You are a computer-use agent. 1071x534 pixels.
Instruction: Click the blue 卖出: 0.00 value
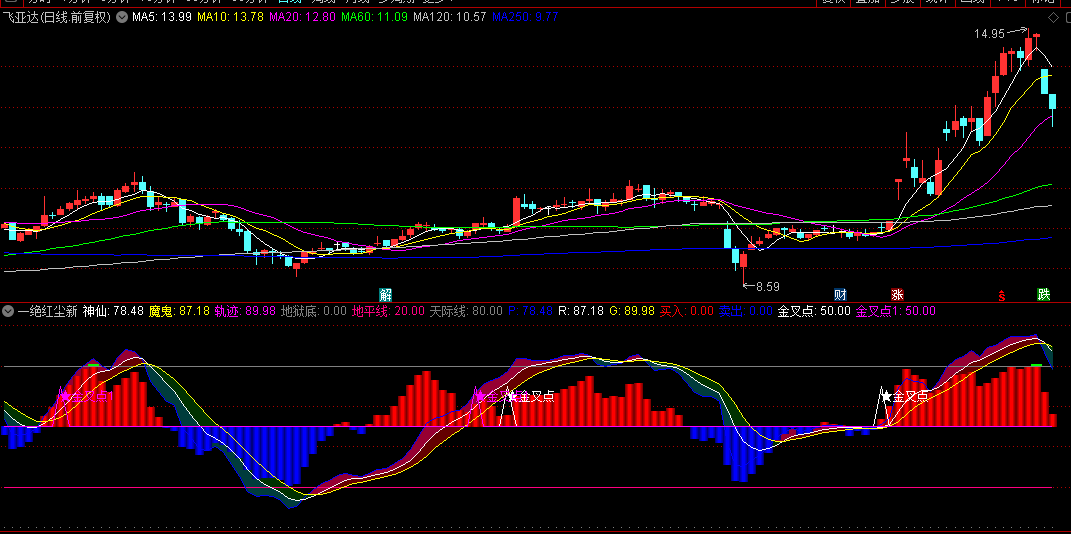coord(745,311)
